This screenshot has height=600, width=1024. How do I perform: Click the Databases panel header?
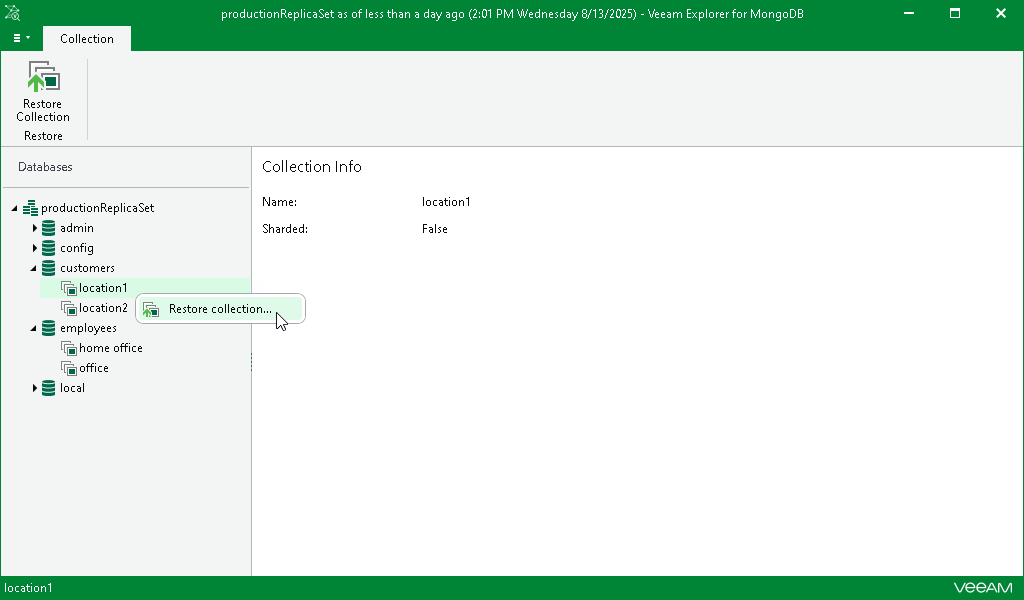45,167
